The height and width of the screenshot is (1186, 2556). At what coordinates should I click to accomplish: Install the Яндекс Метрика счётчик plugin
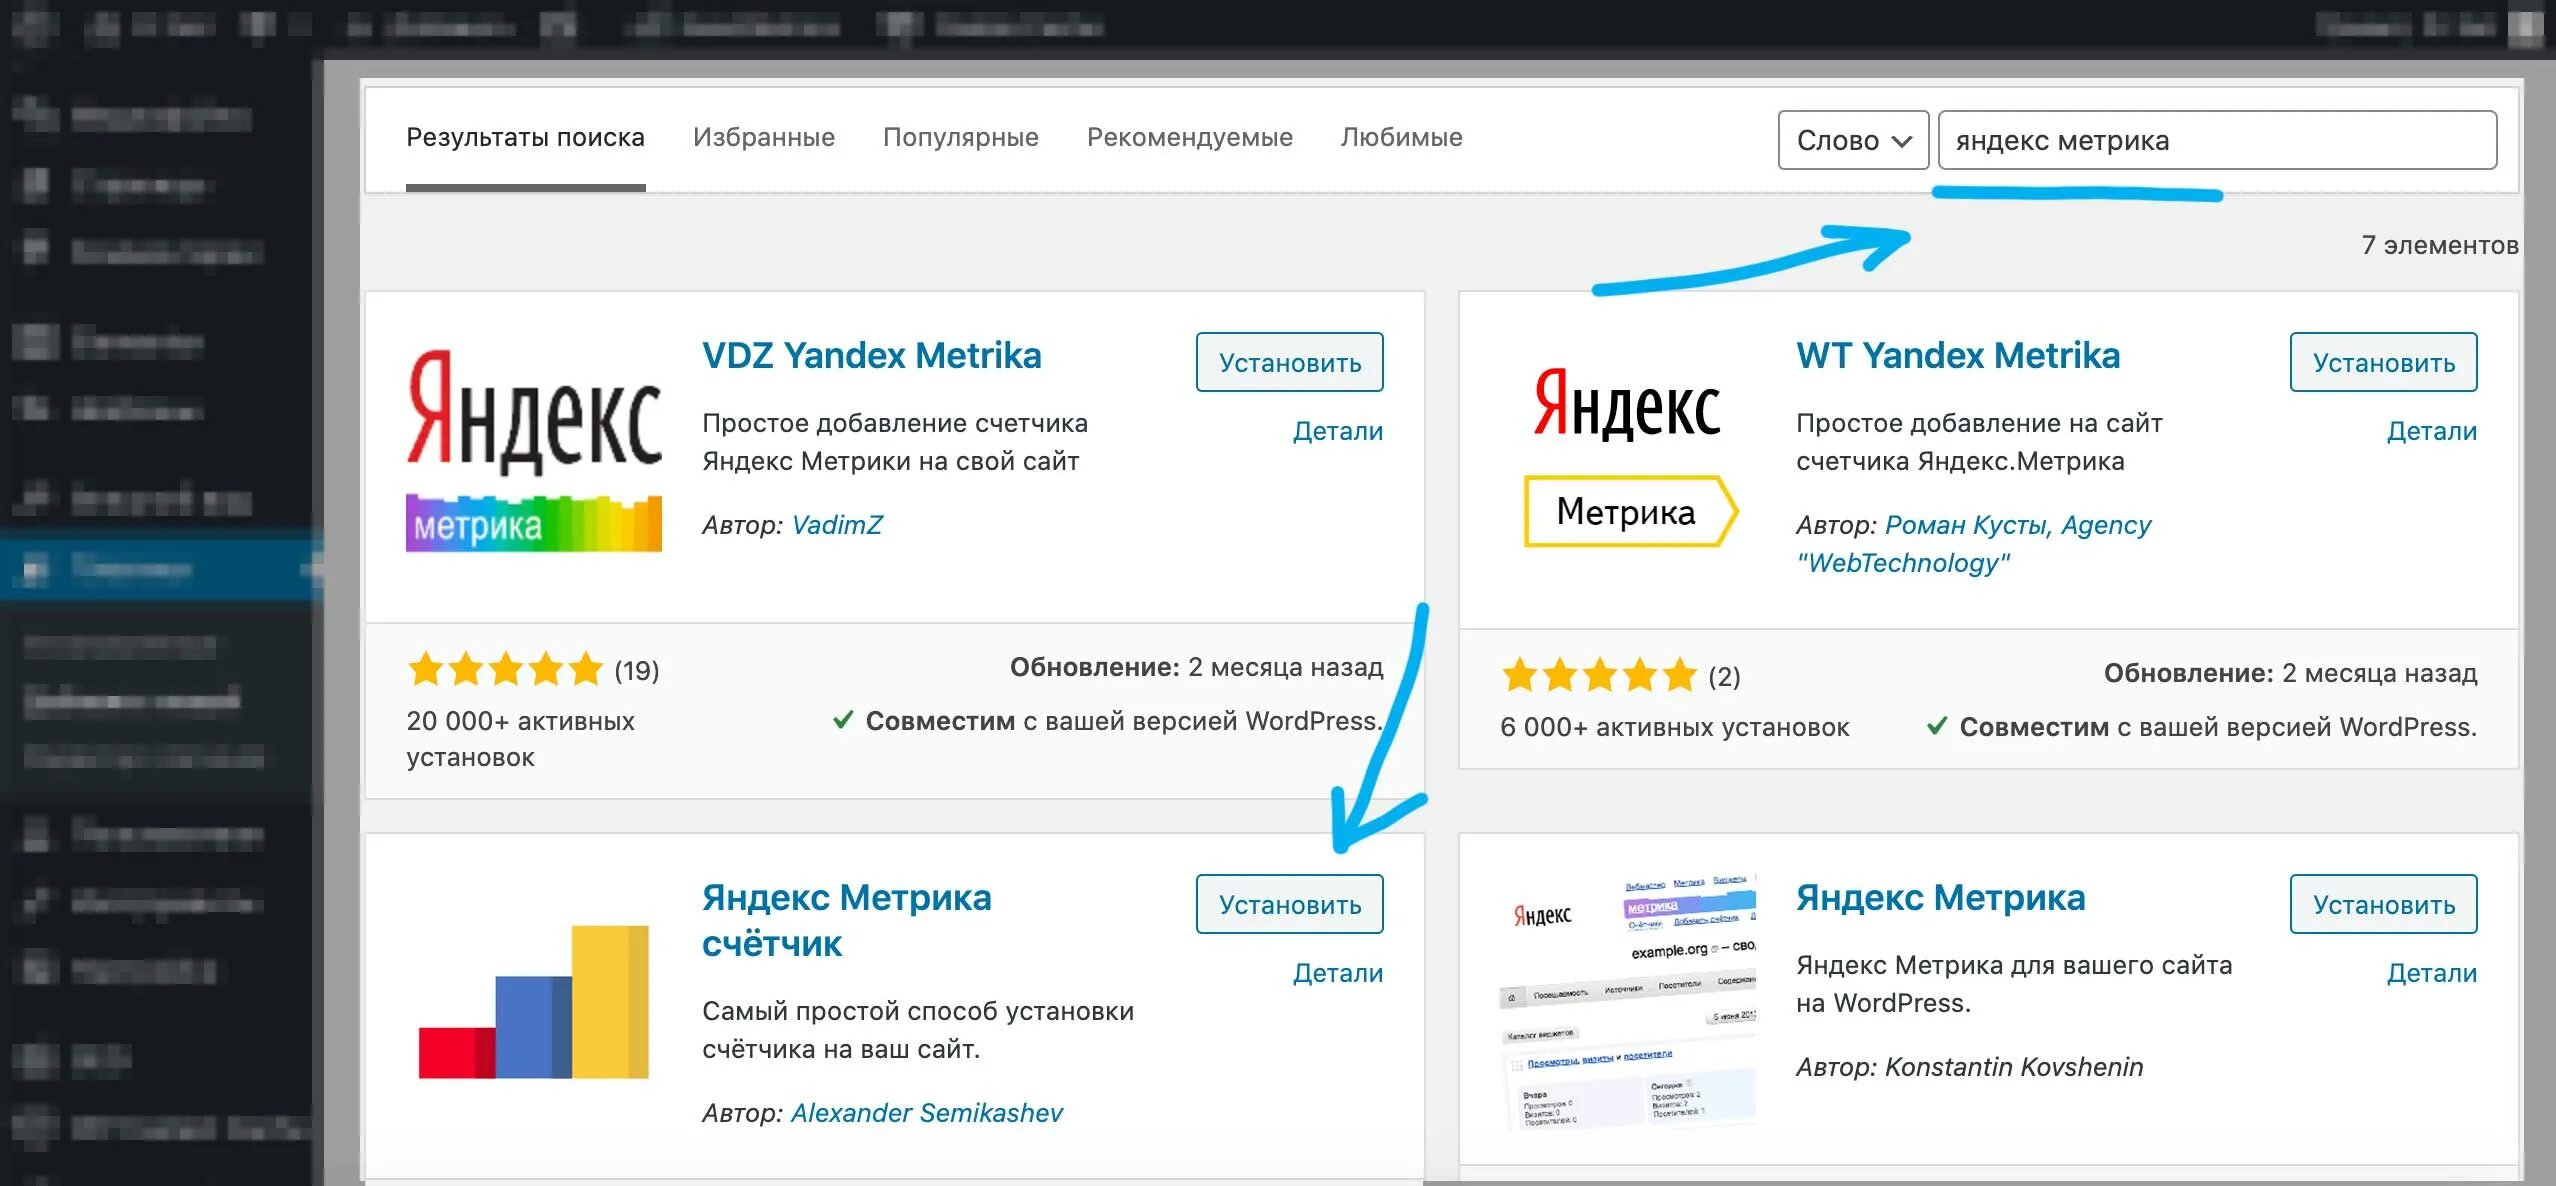pos(1289,904)
